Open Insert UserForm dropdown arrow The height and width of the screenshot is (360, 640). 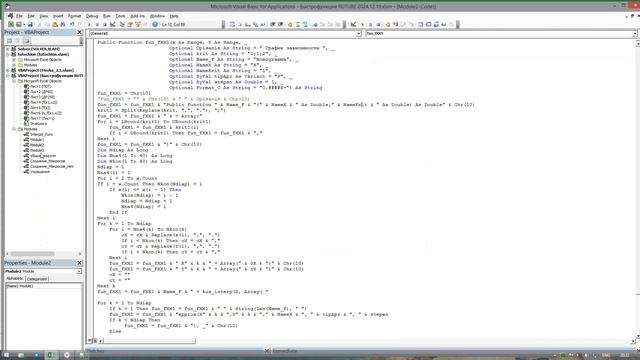[24, 24]
